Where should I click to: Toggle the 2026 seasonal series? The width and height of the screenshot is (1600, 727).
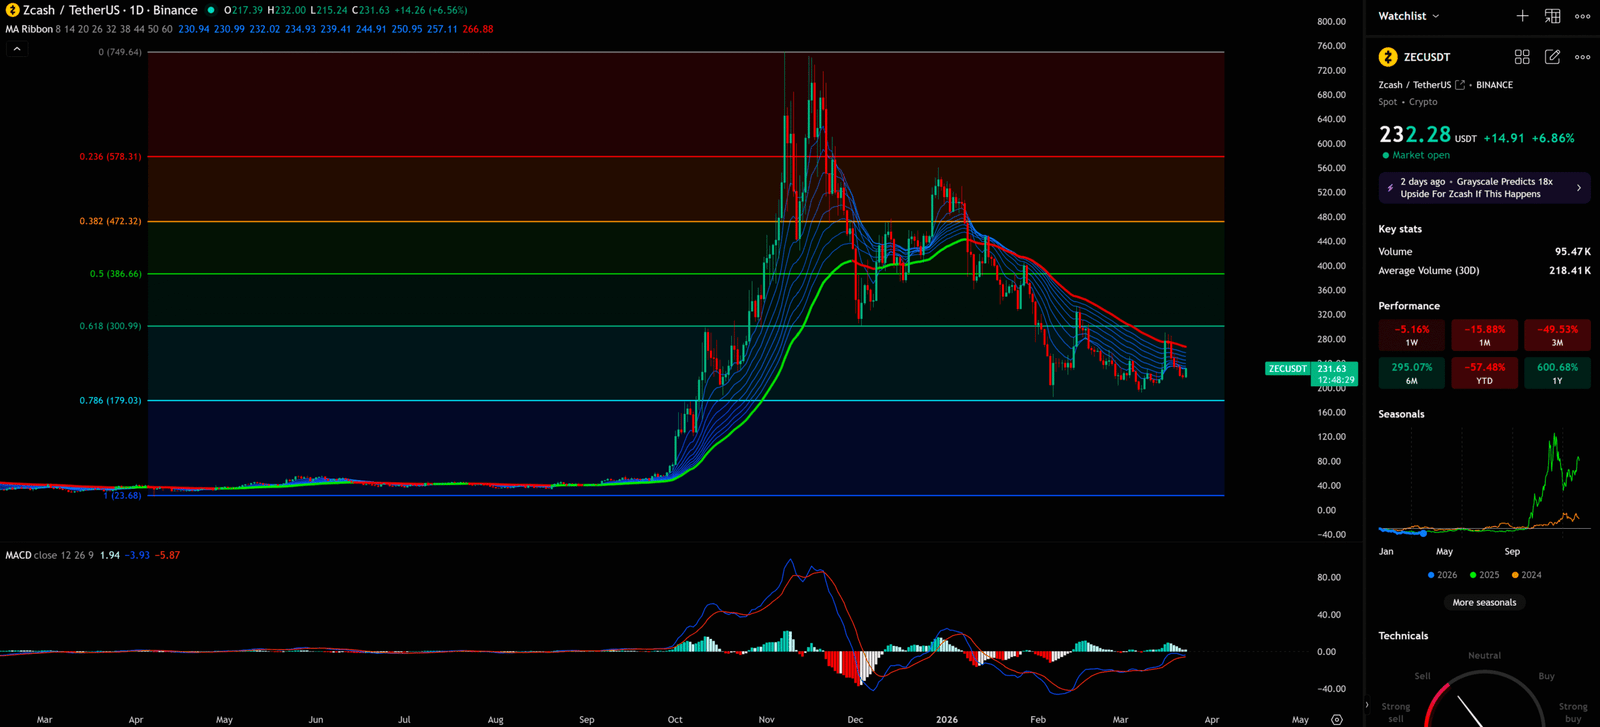tap(1441, 575)
